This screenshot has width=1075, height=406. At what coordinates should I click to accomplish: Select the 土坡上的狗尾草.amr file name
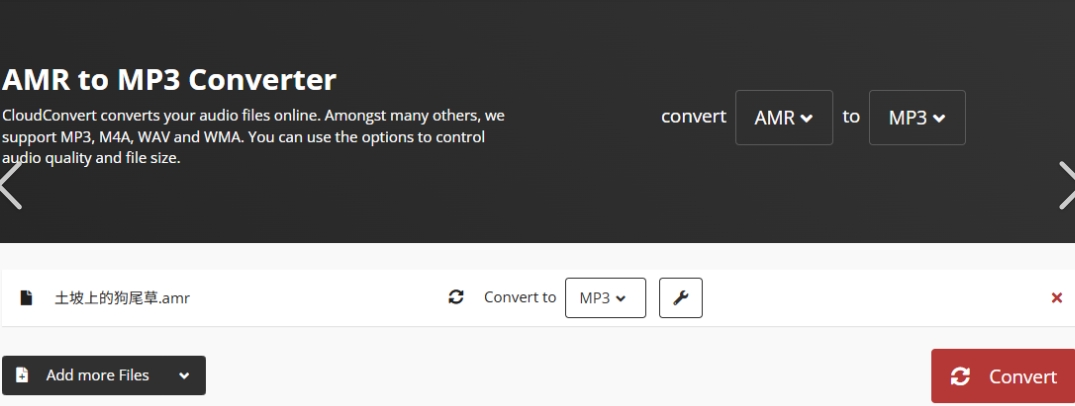point(122,298)
